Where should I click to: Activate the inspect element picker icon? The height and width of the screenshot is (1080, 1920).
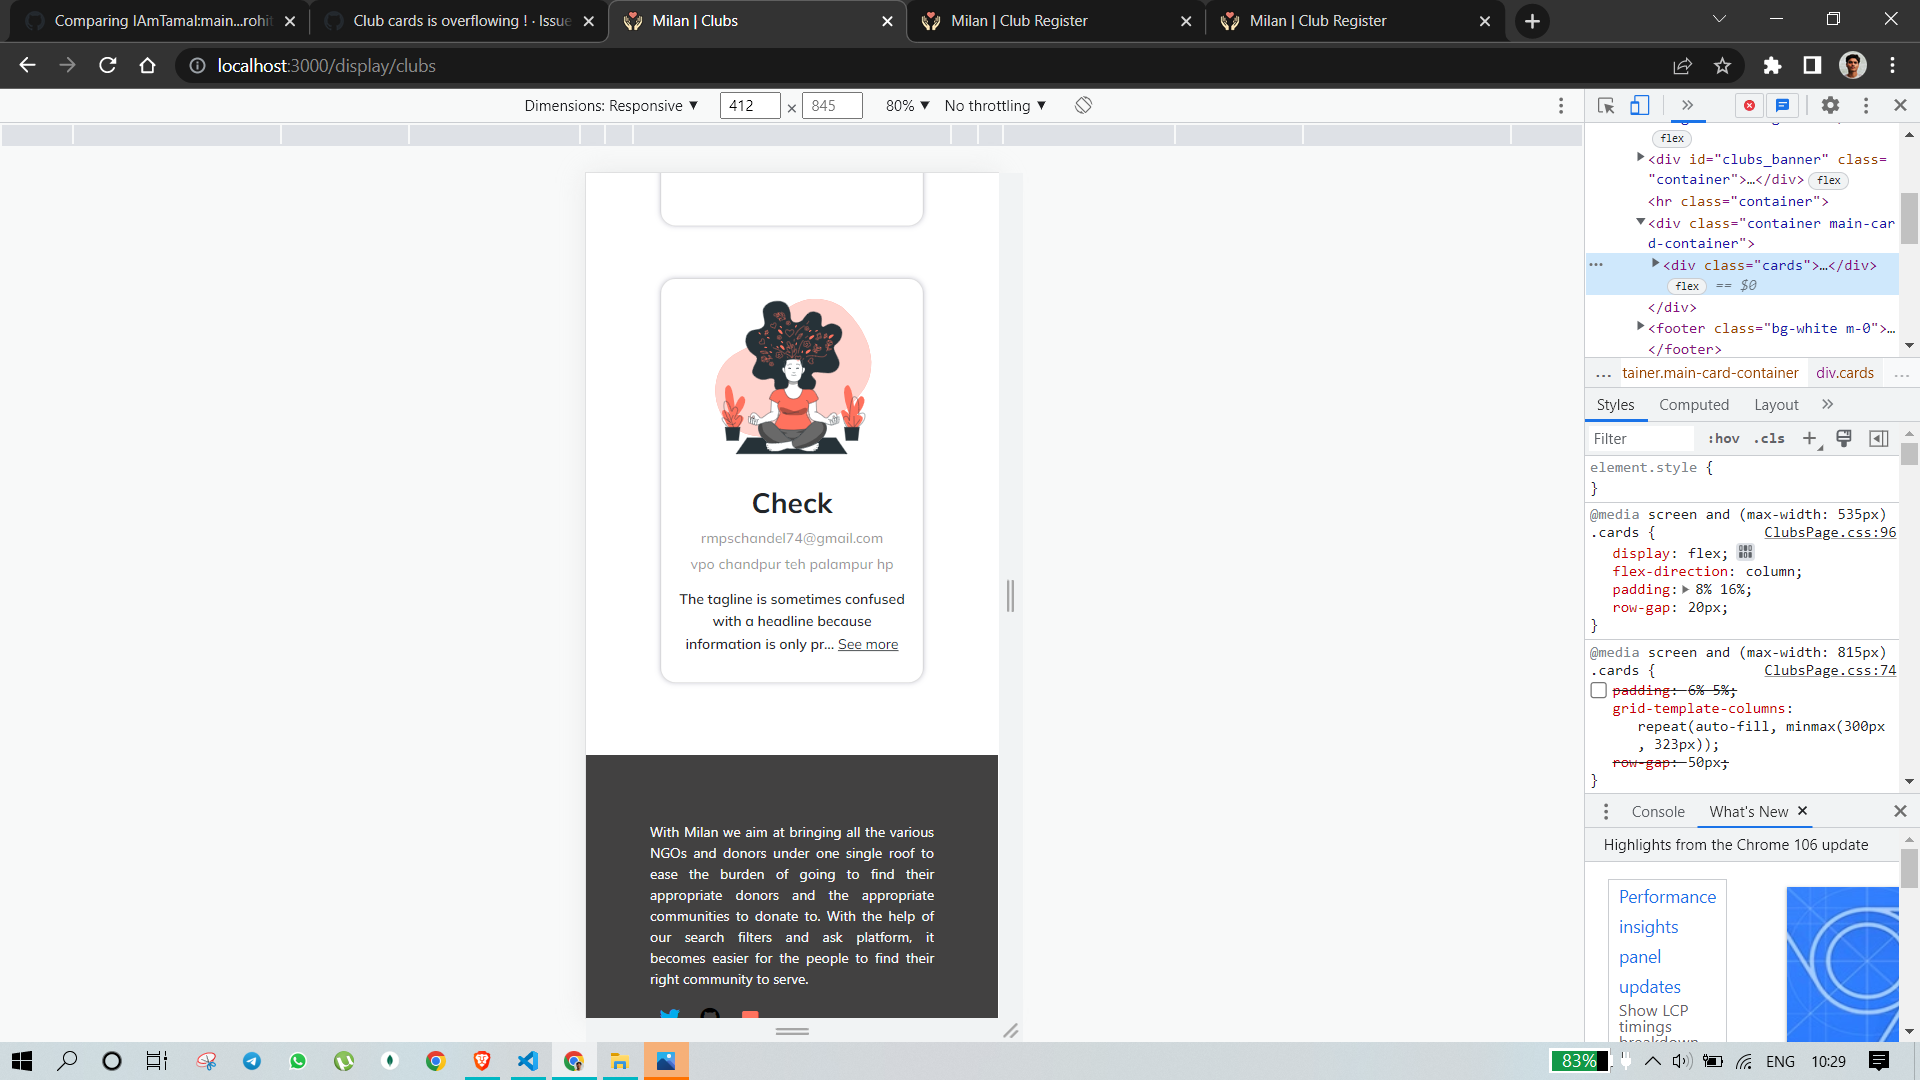click(1606, 106)
